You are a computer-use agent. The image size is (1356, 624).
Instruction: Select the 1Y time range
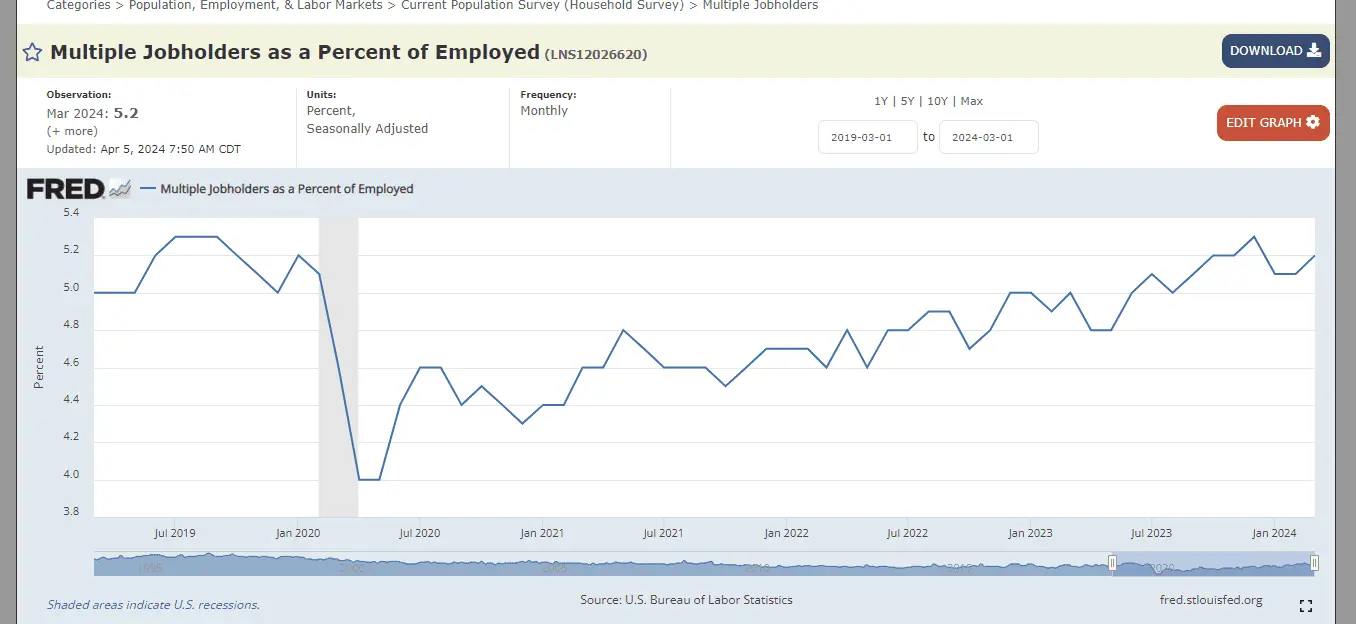[x=880, y=101]
